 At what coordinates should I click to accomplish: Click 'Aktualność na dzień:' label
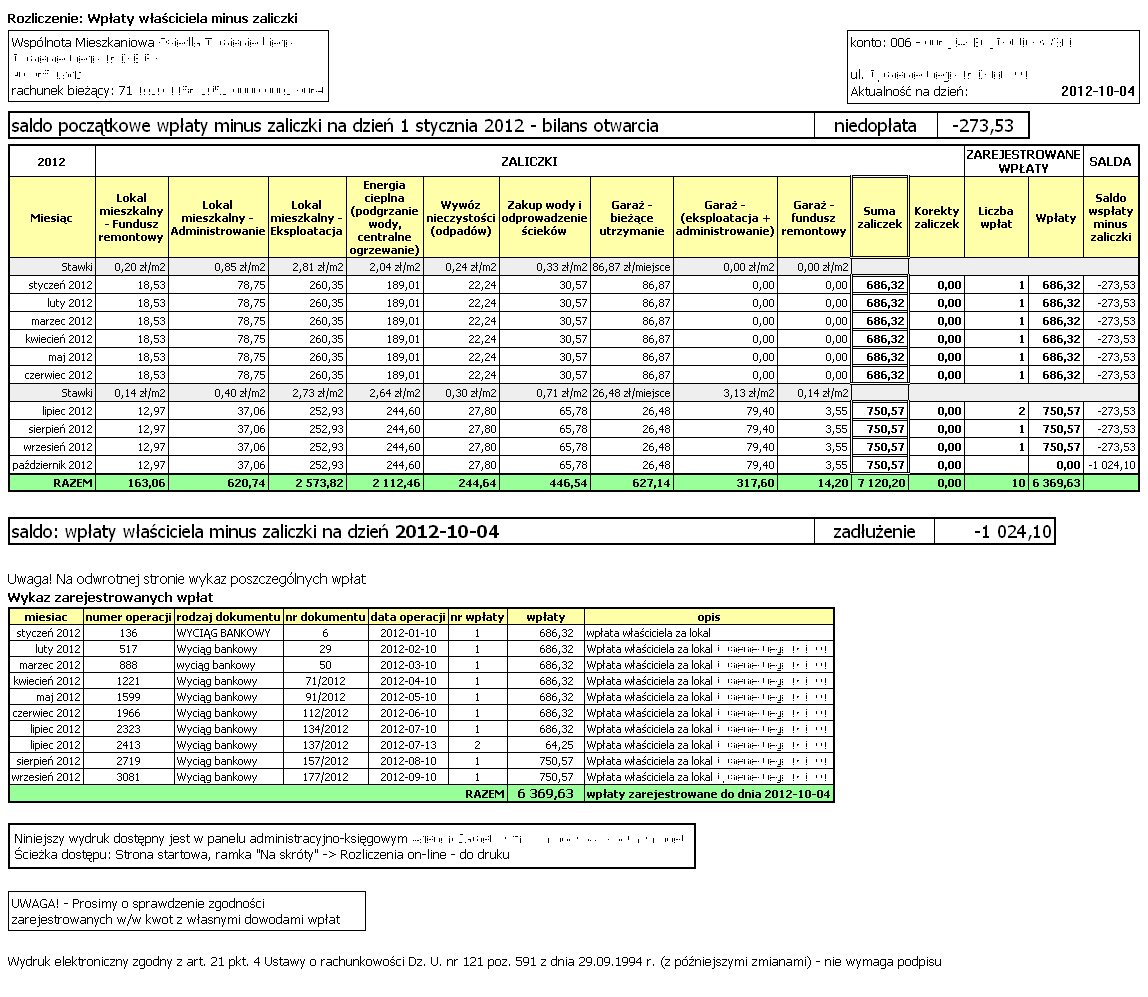tap(909, 92)
